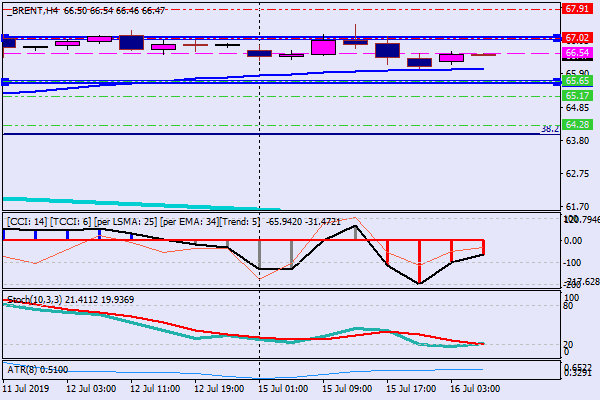
Task: Select the 67.02 blue price level tag
Action: pyautogui.click(x=576, y=38)
